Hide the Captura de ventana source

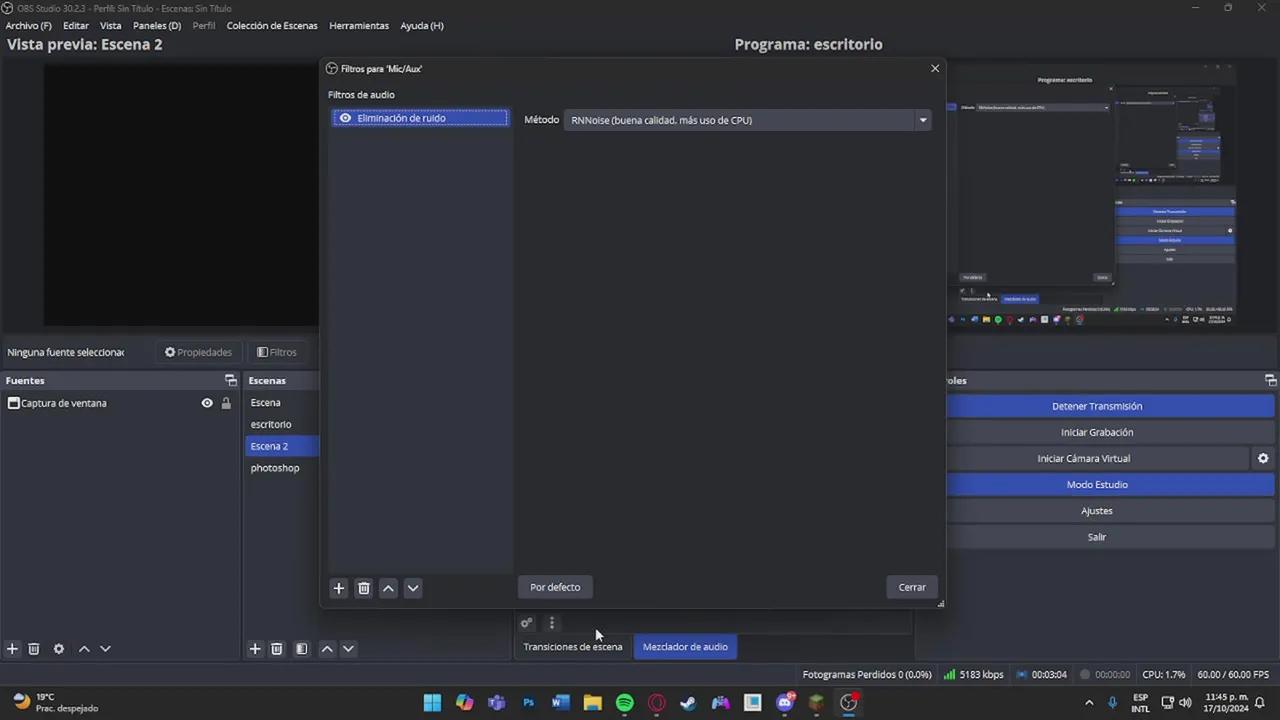pos(207,403)
